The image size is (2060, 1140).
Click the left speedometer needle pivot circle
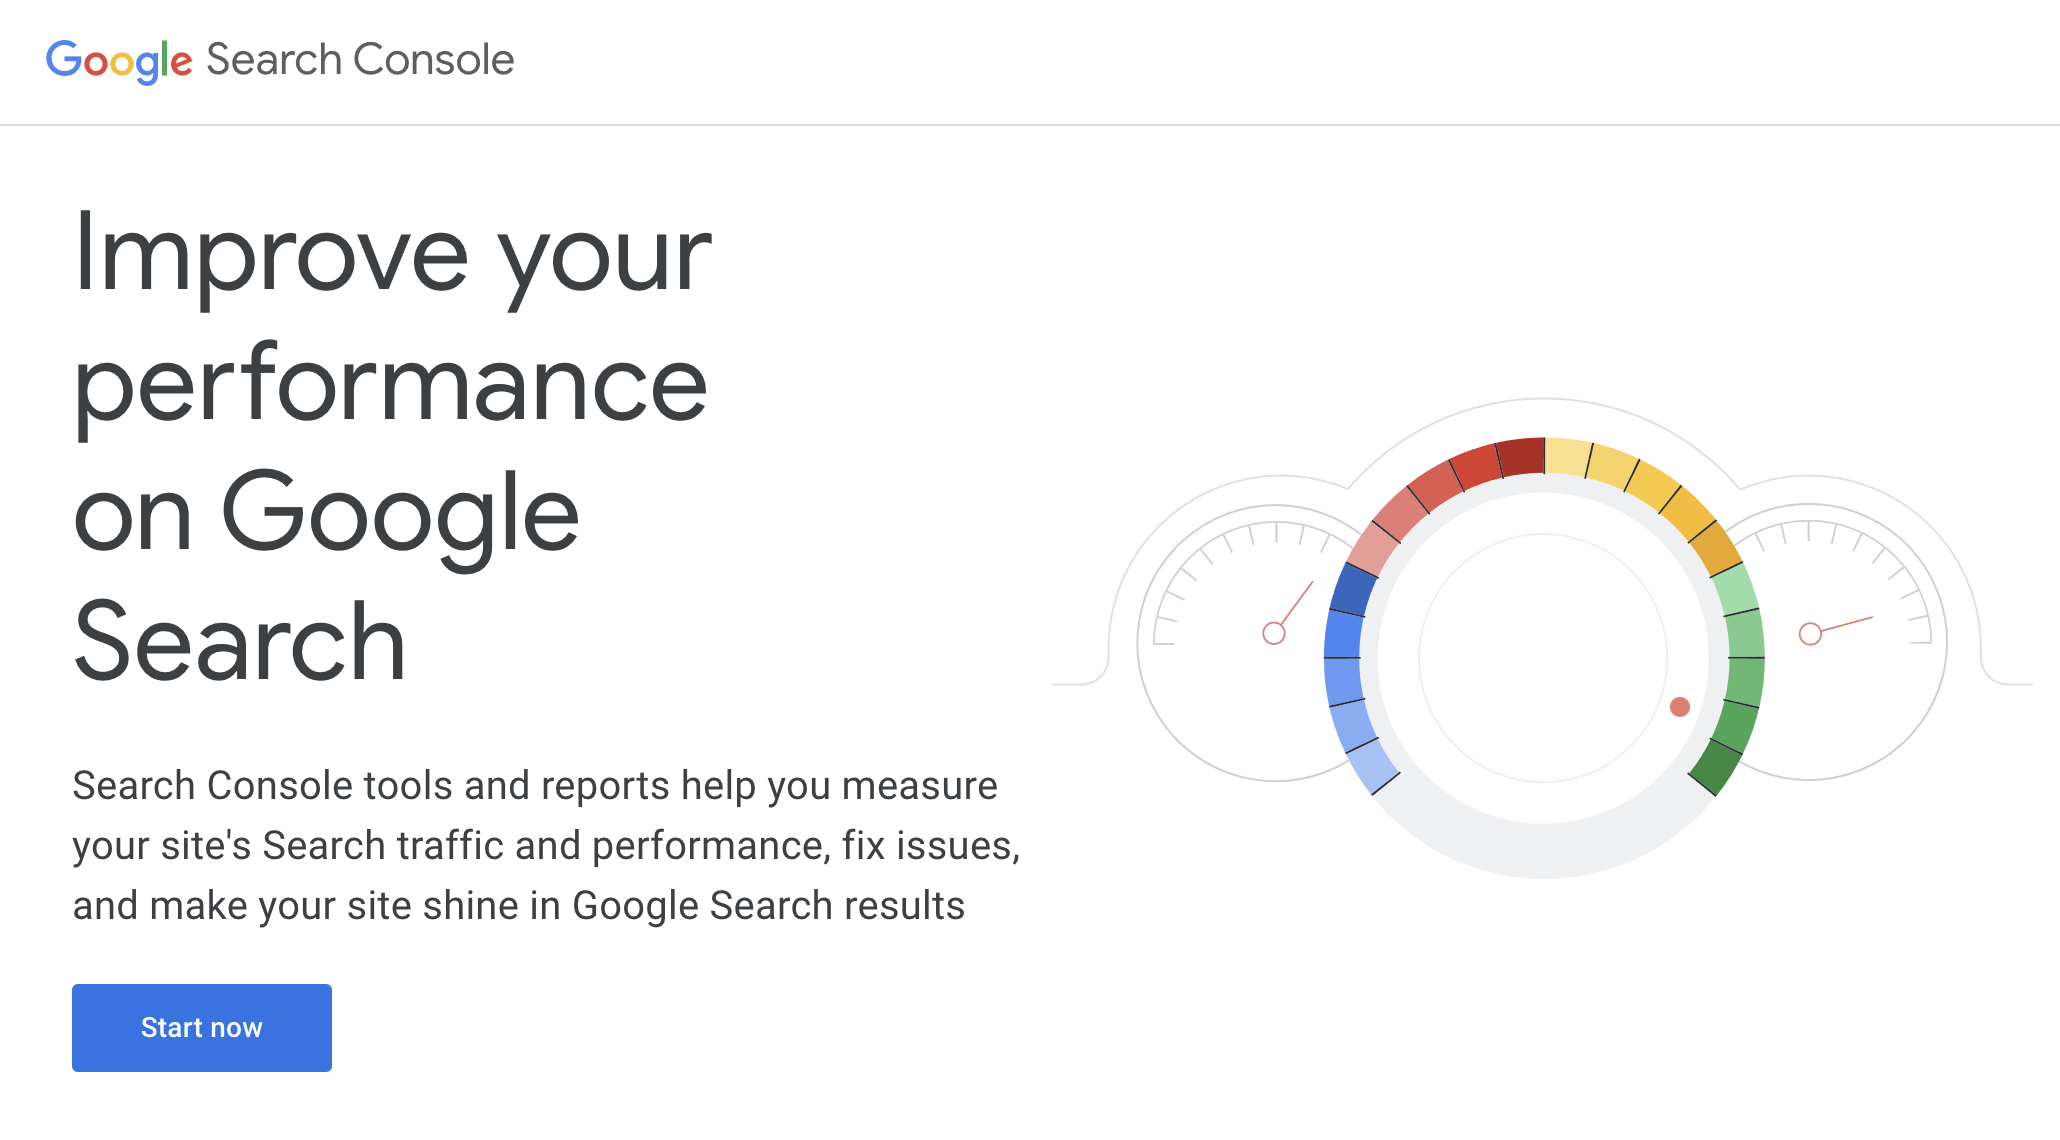tap(1273, 633)
